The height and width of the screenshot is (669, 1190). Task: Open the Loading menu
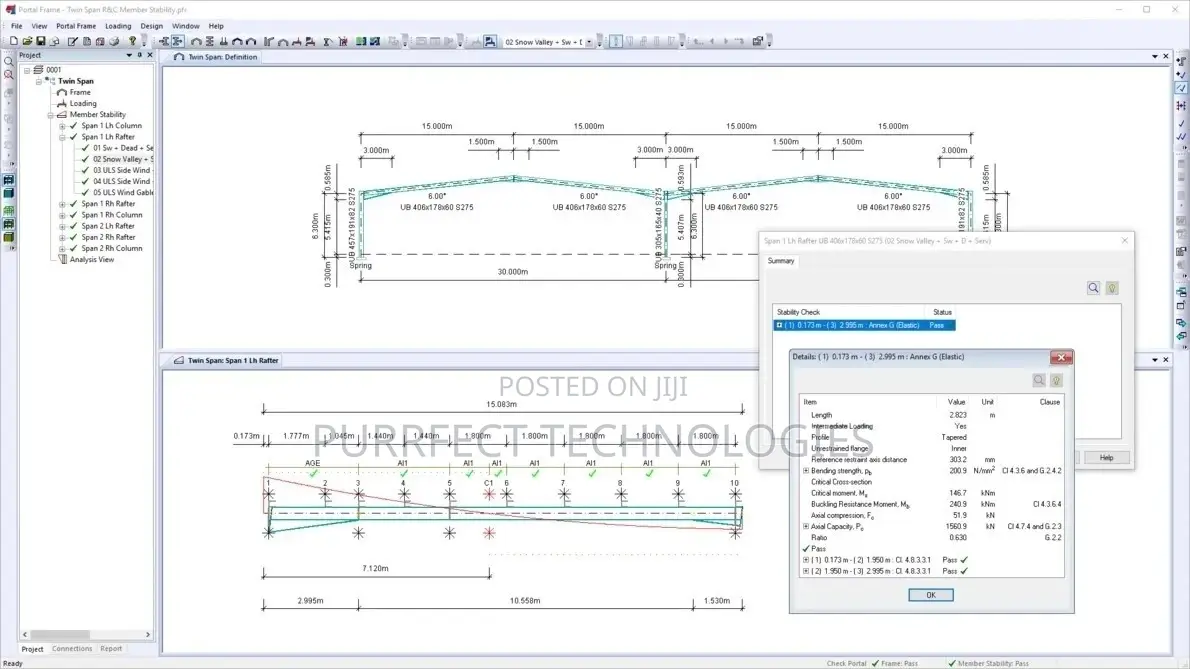(x=118, y=26)
